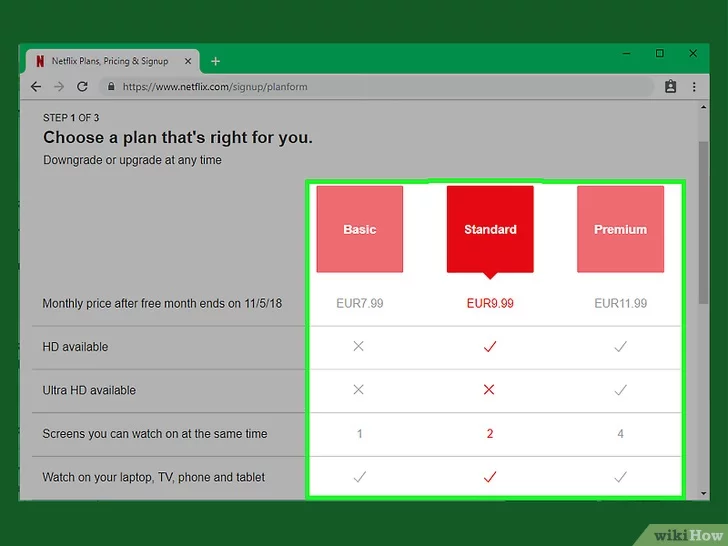Choose the Premium plan tile
Screen dimensions: 728x546
pyautogui.click(x=620, y=229)
